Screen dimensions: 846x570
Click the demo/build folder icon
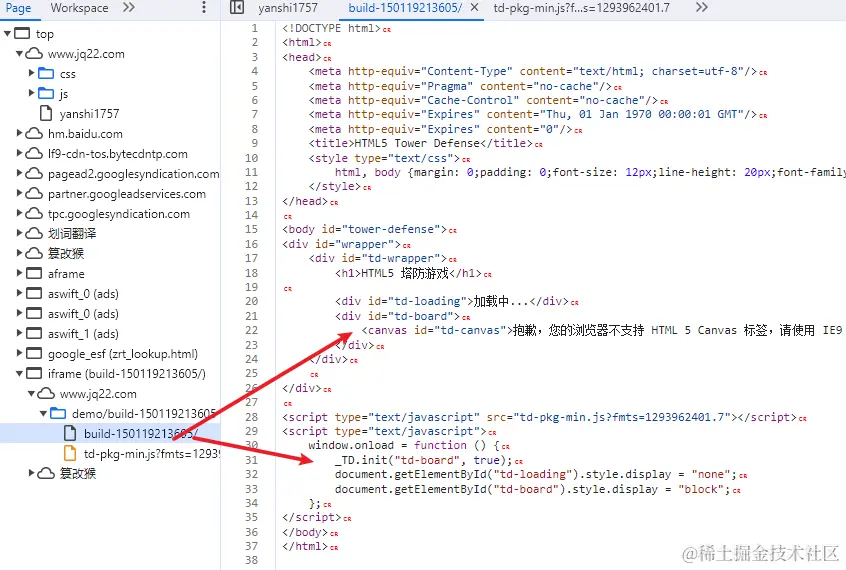point(58,413)
